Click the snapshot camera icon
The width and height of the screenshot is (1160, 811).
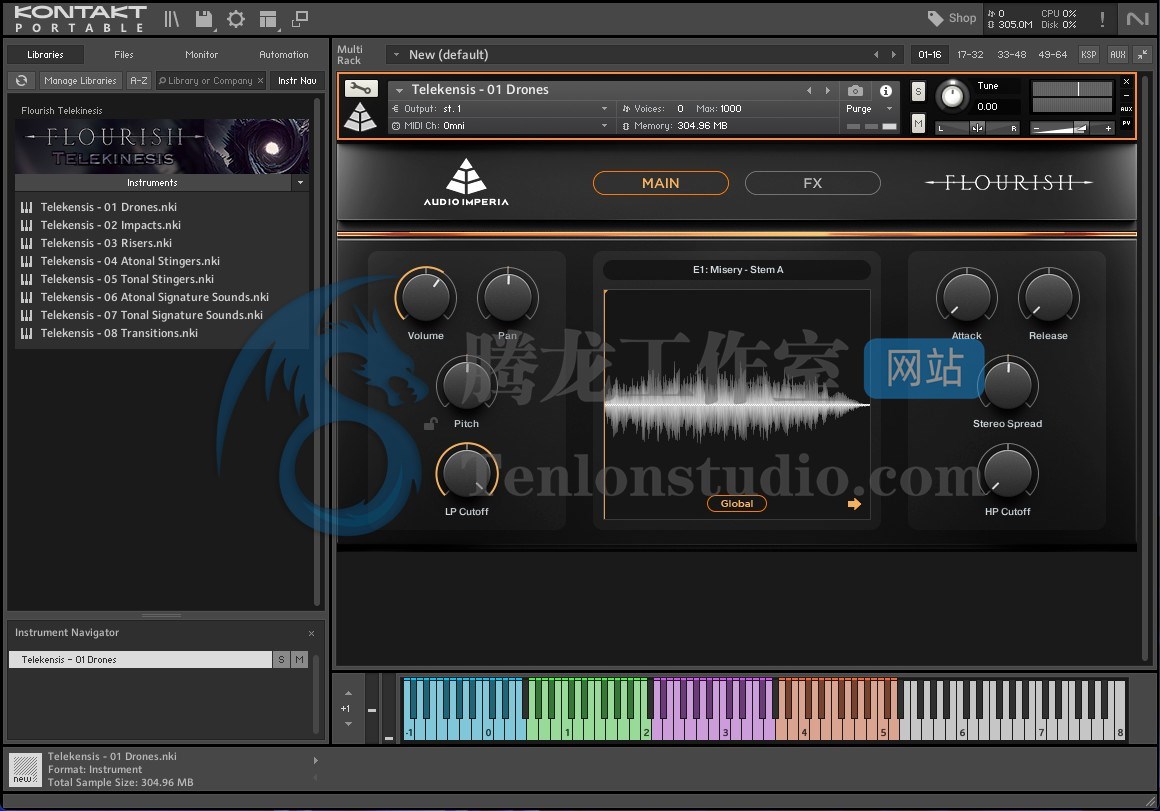(x=855, y=90)
